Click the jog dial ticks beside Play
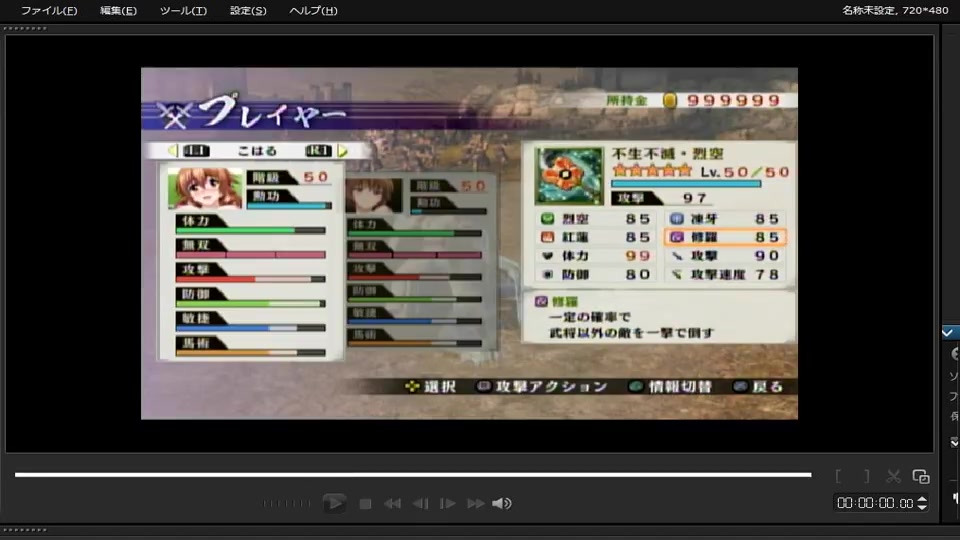This screenshot has width=960, height=540. [286, 504]
